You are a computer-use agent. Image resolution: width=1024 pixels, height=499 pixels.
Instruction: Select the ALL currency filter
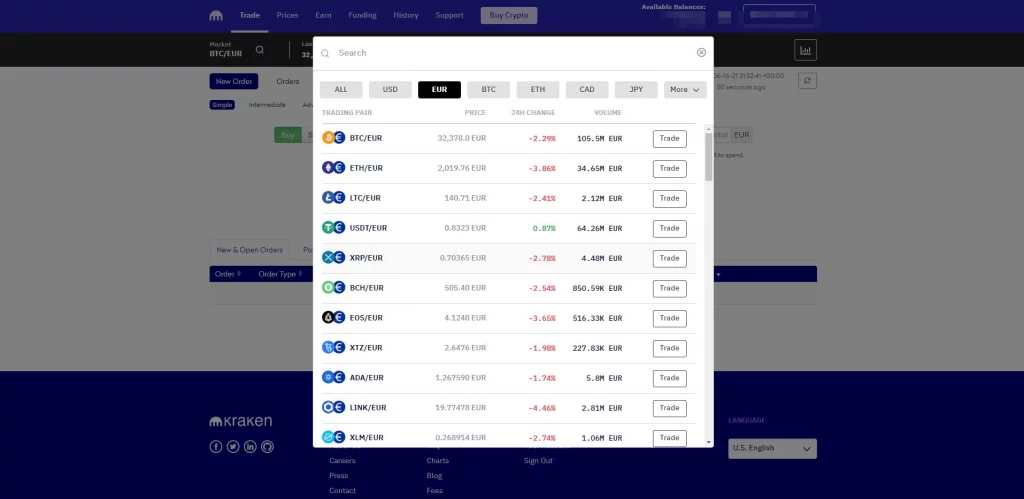click(341, 89)
